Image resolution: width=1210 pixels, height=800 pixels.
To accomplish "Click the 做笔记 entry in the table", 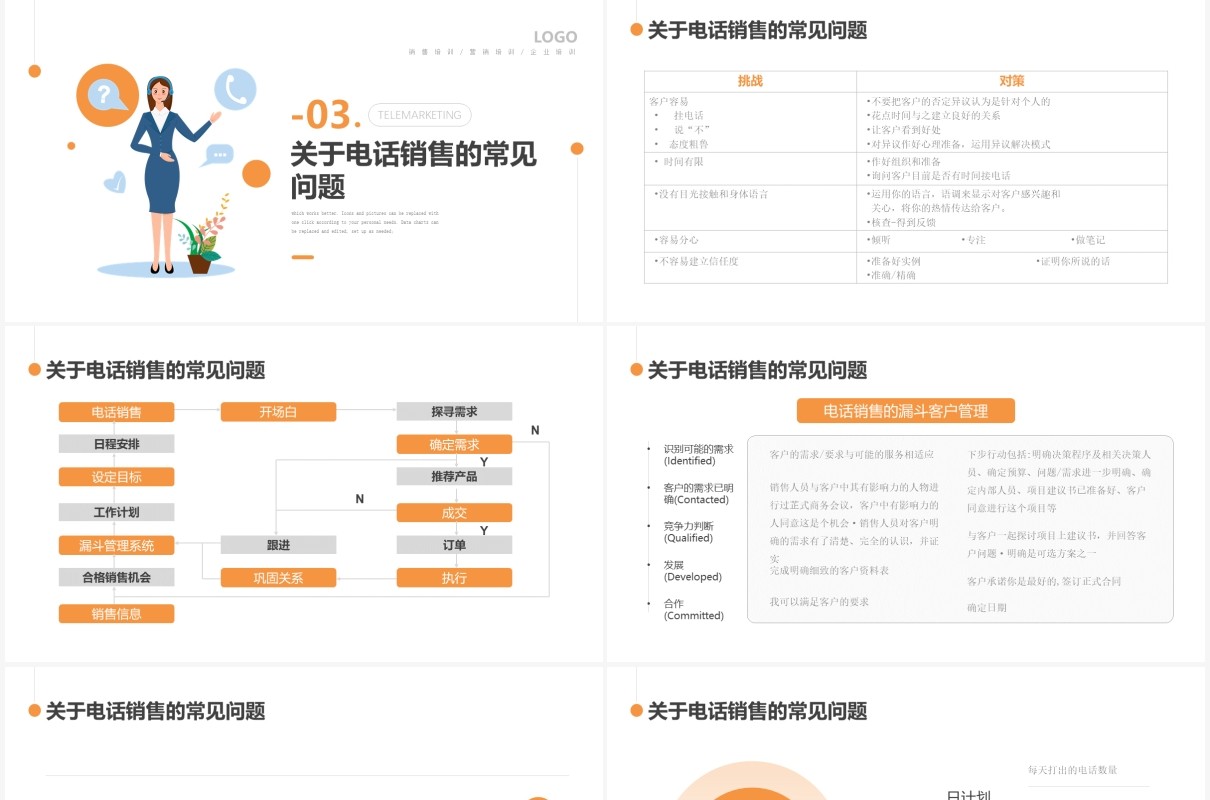I will [x=1088, y=240].
